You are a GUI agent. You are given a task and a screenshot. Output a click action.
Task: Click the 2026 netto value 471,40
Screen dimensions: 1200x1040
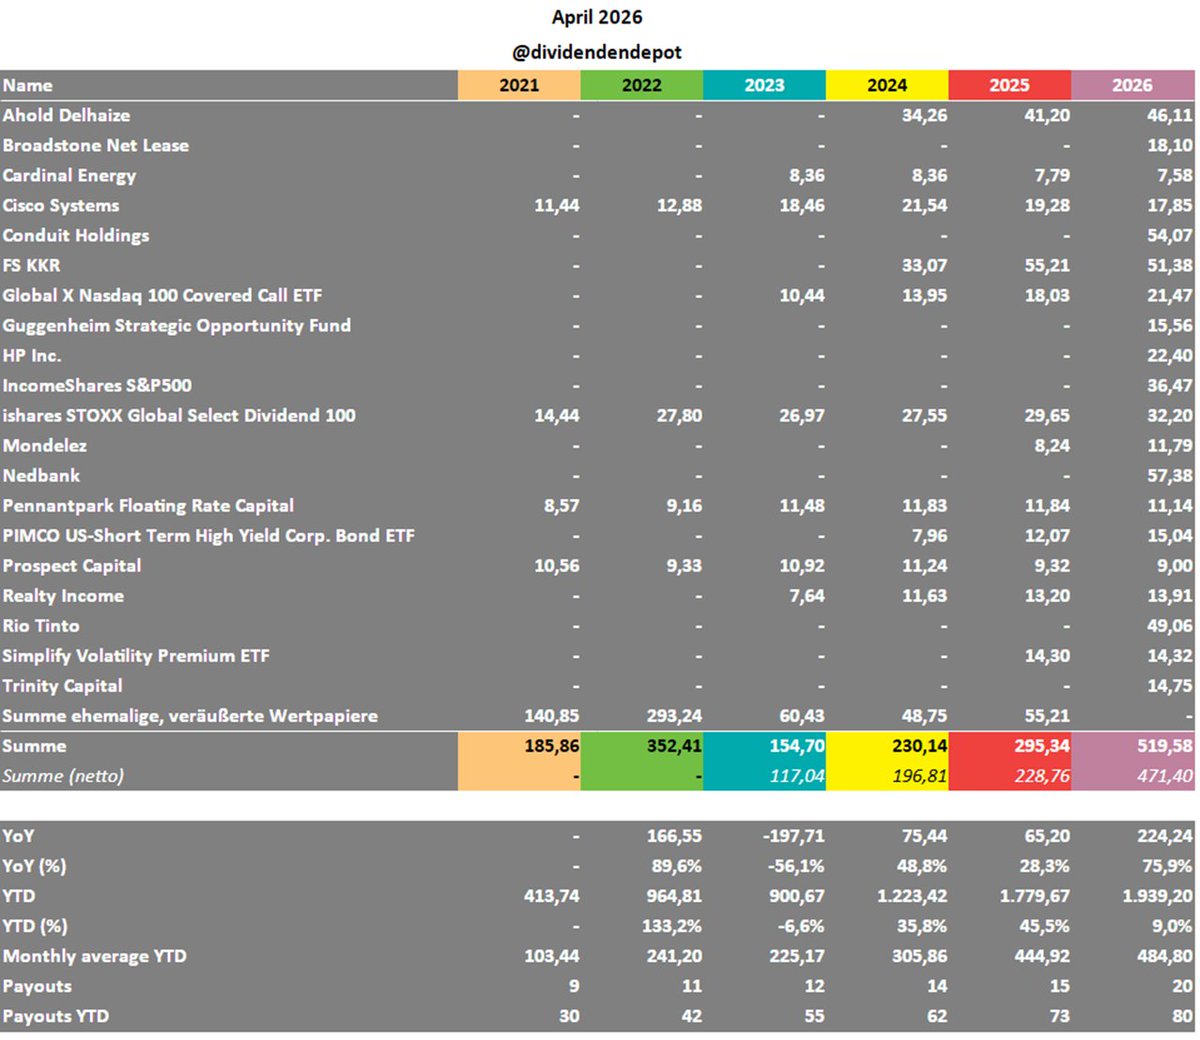1165,775
